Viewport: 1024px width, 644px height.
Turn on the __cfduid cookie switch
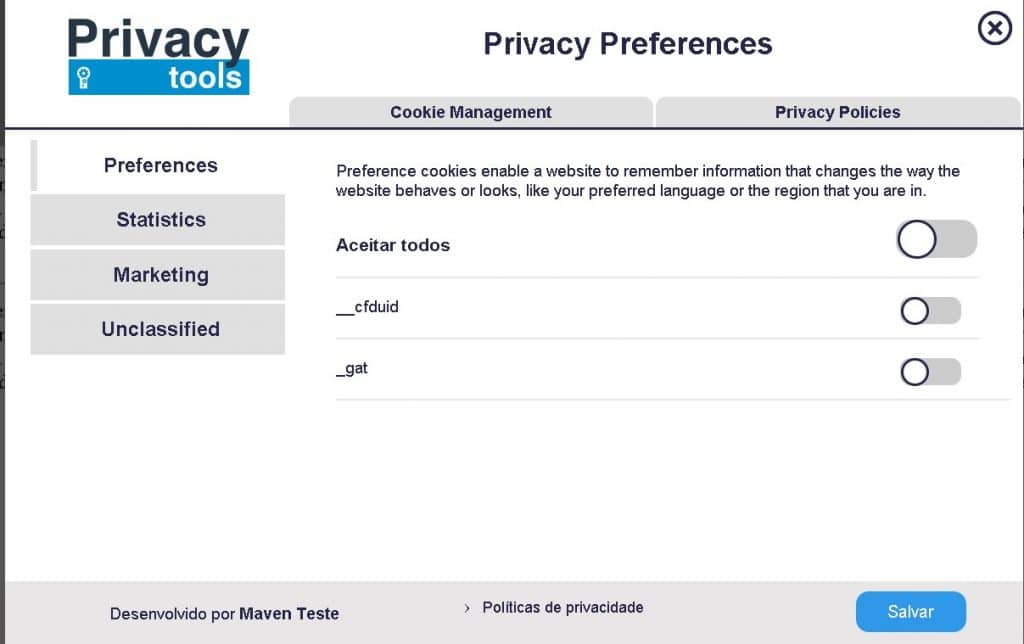click(x=930, y=311)
